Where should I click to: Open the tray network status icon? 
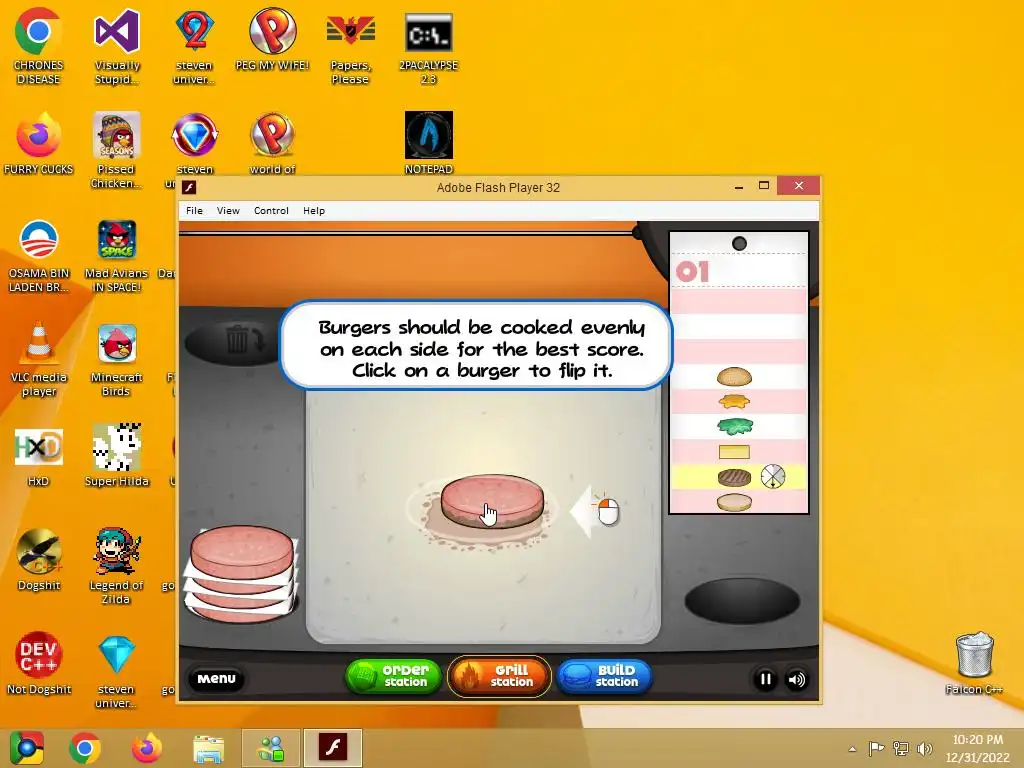click(x=901, y=749)
